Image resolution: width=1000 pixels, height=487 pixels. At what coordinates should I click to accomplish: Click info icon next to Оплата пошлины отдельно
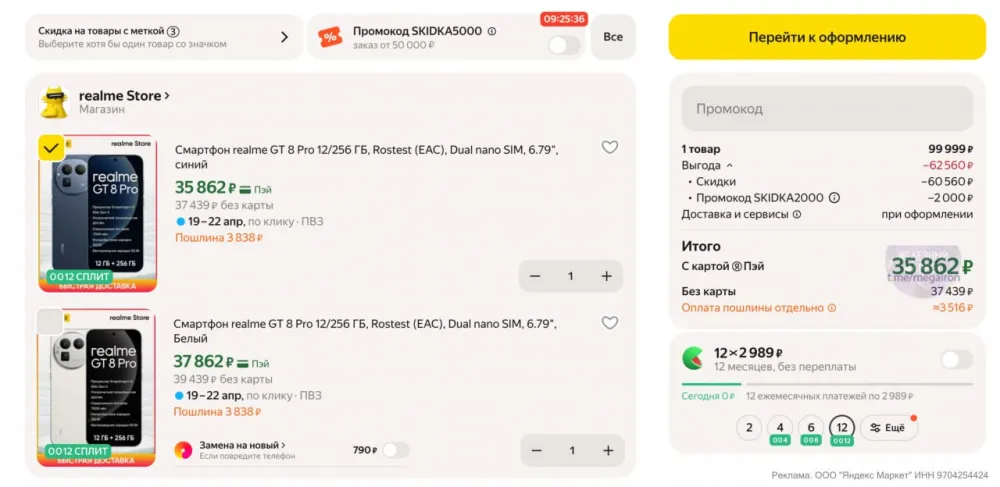[x=831, y=308]
